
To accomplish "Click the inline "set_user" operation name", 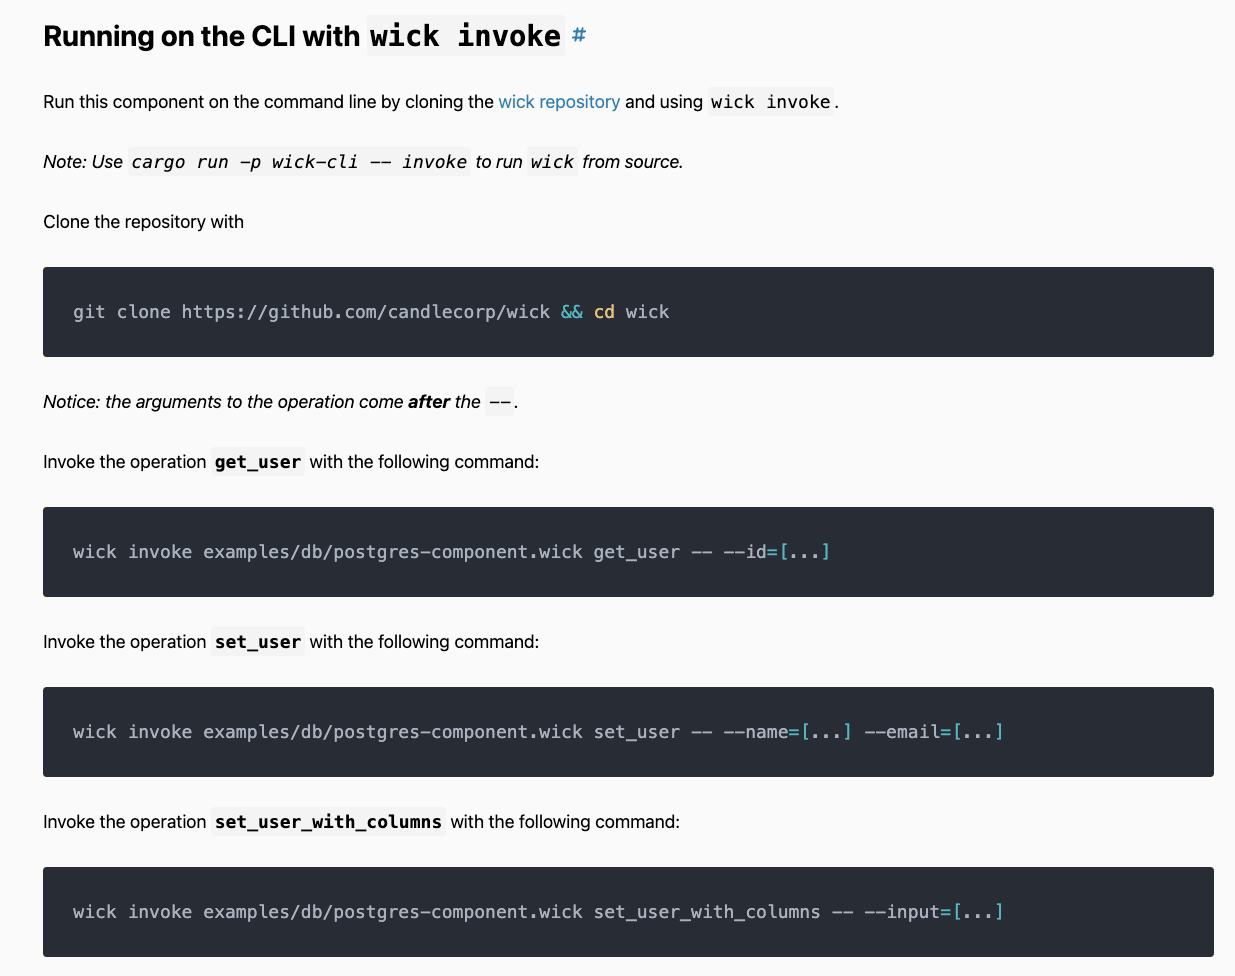I will [258, 642].
